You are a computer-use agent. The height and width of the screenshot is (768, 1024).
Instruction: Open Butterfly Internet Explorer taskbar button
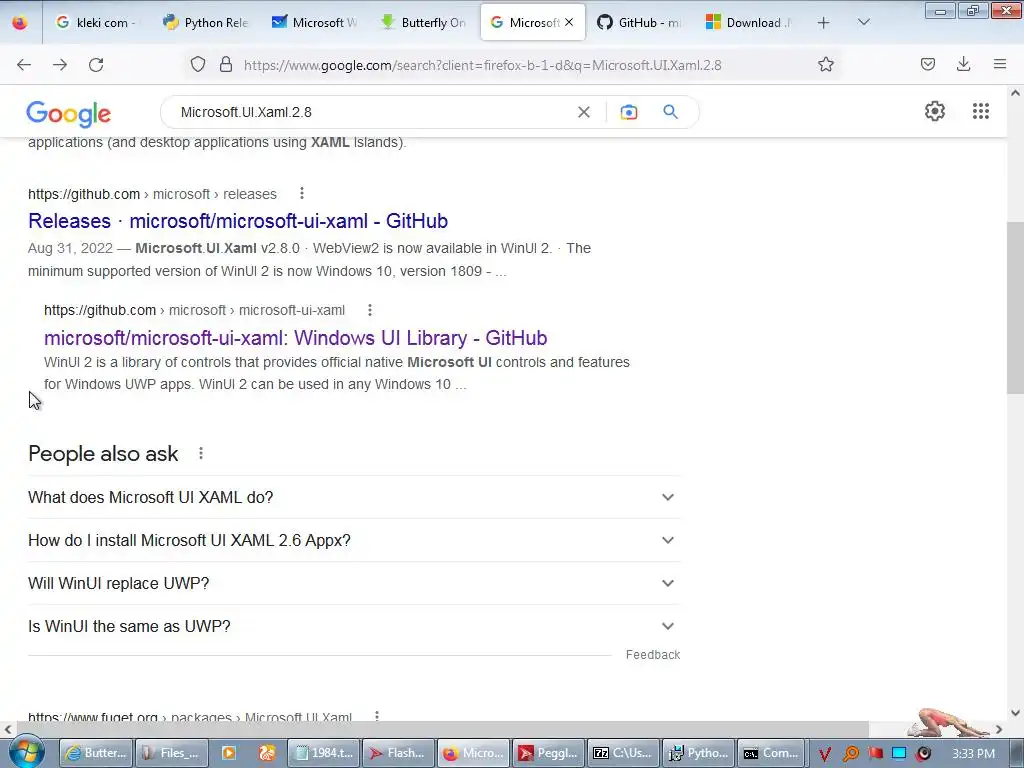(x=96, y=753)
